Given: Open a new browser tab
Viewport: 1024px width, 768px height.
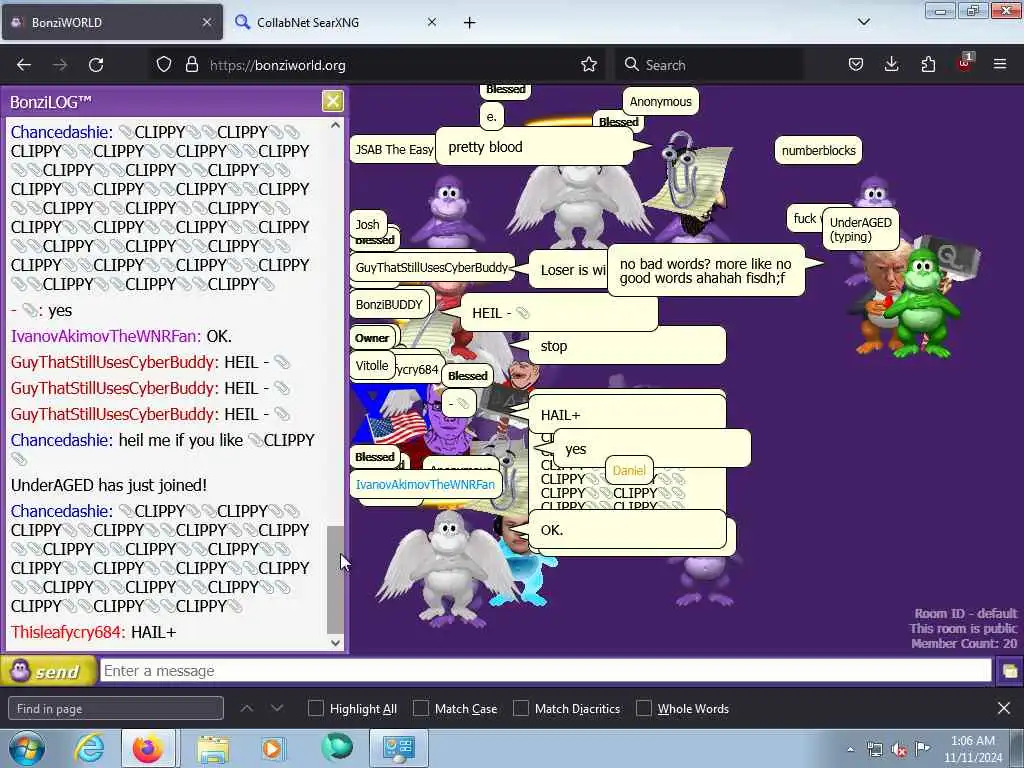Looking at the screenshot, I should (470, 23).
